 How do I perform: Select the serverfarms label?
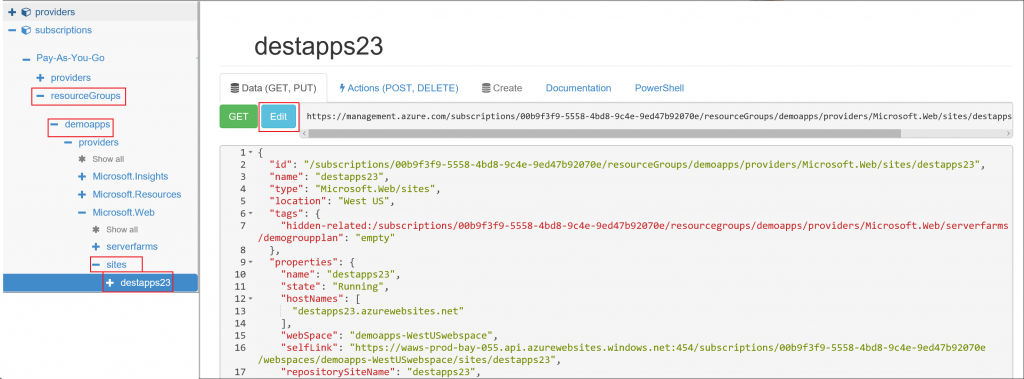132,247
